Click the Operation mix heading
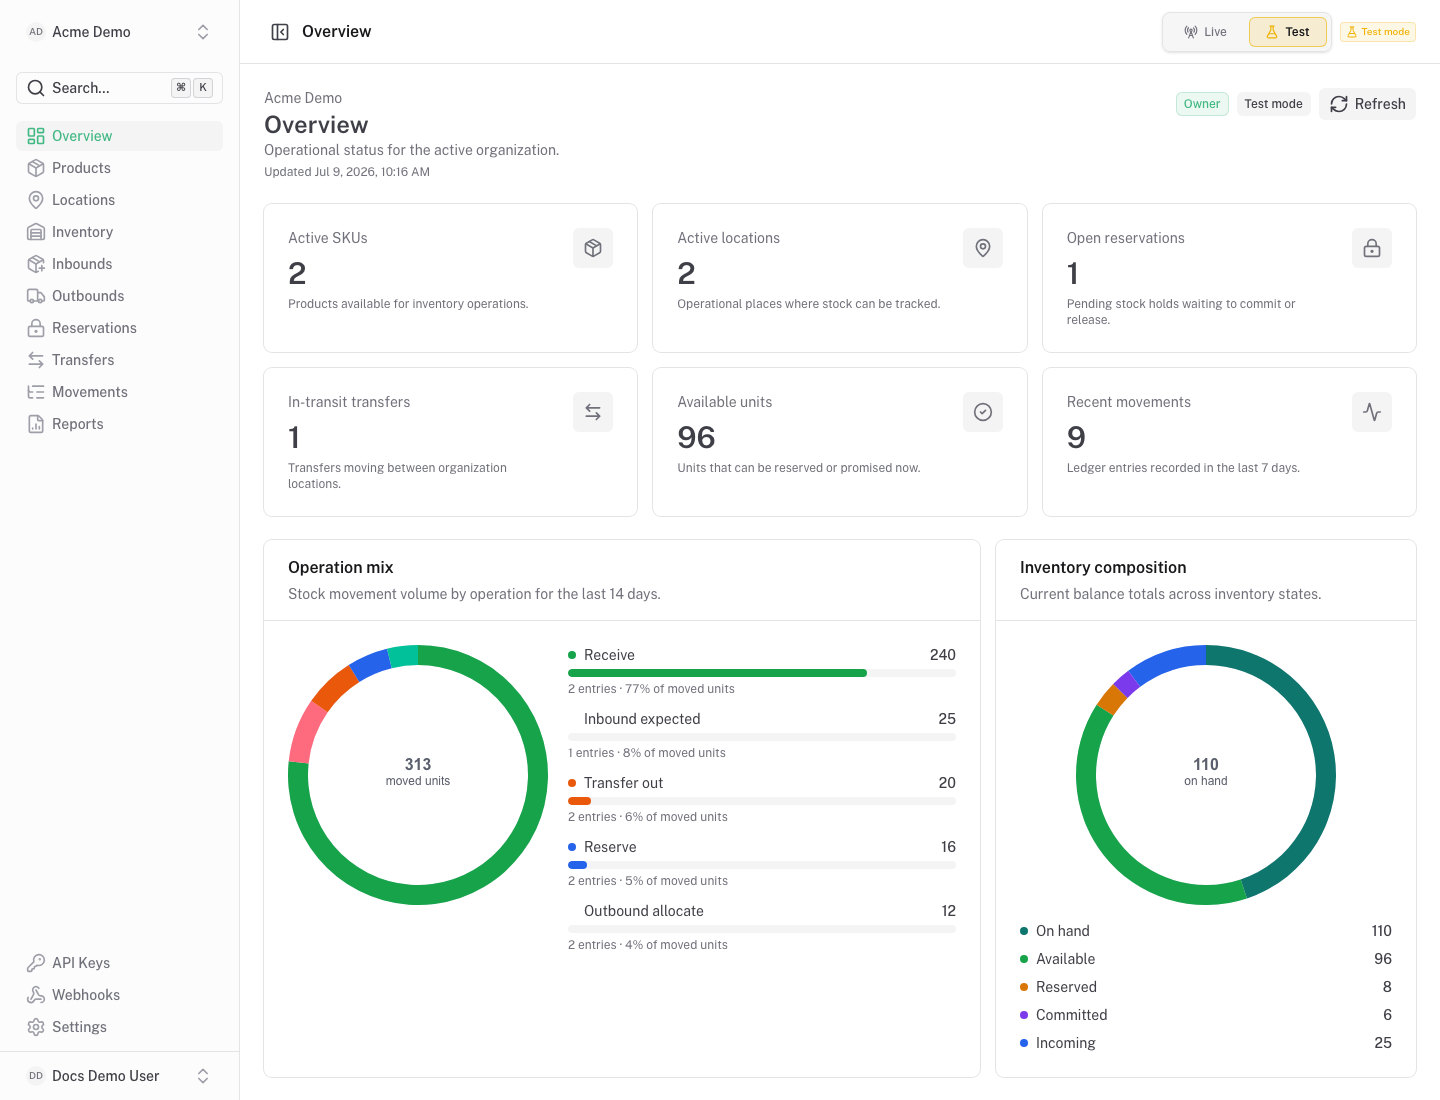The image size is (1440, 1100). pyautogui.click(x=340, y=567)
